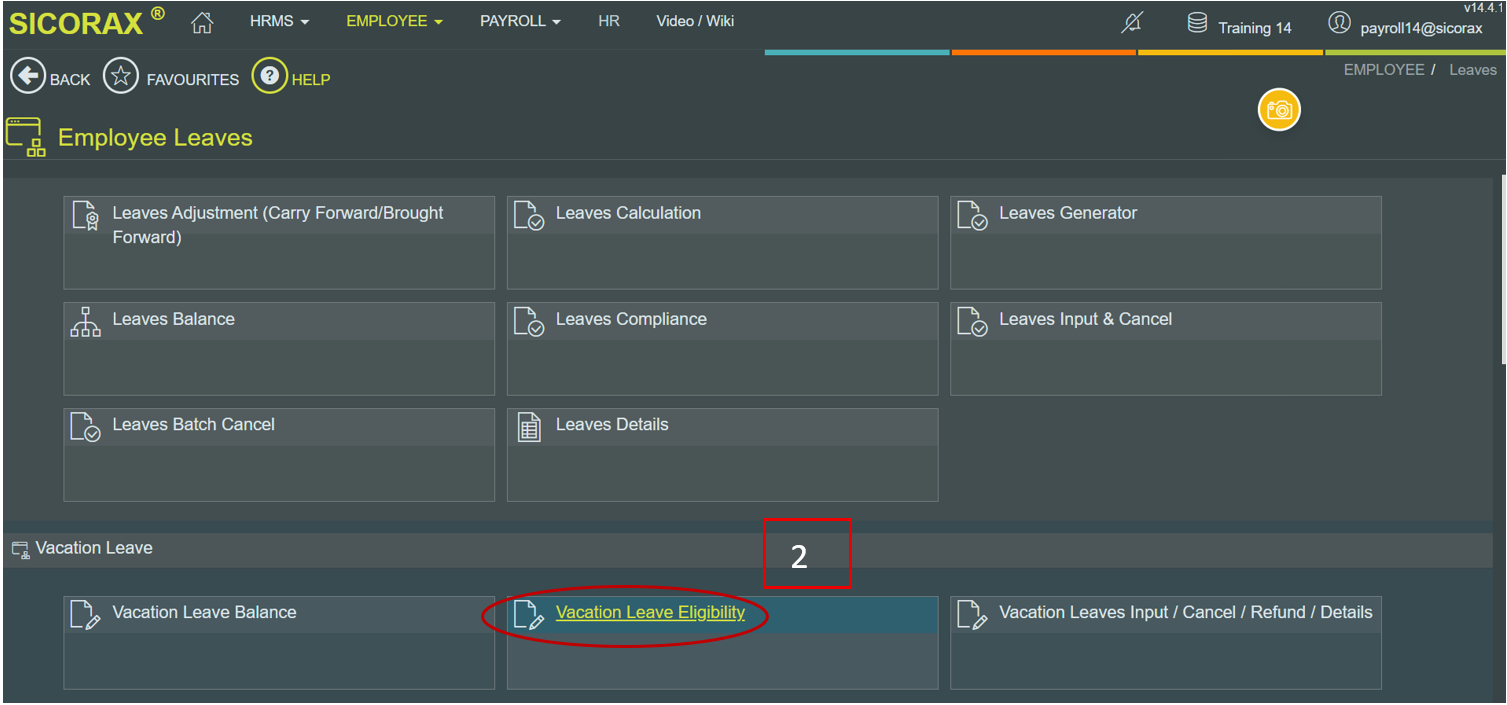
Task: Open the Leaves Balance tile
Action: click(x=279, y=349)
